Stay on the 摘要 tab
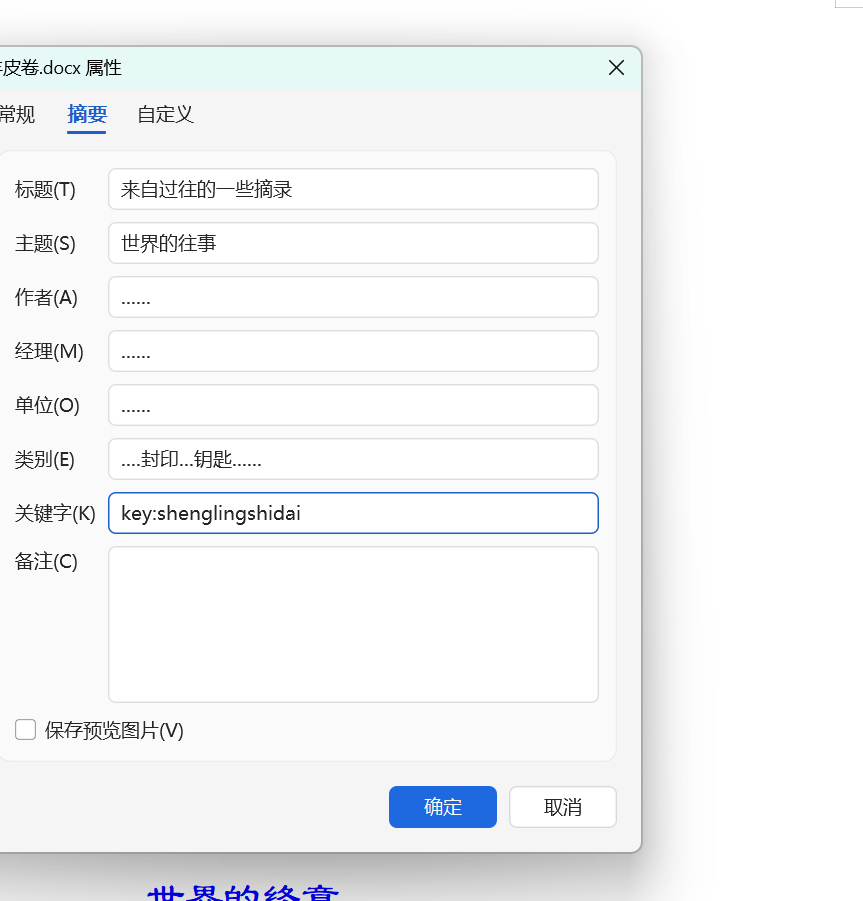 click(x=86, y=115)
